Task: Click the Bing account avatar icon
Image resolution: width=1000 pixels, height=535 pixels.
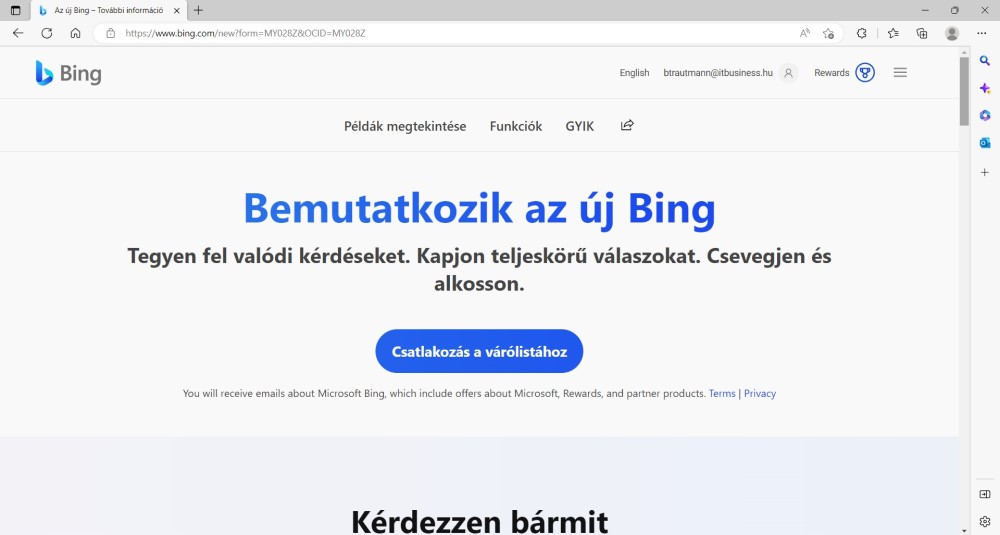Action: 788,73
